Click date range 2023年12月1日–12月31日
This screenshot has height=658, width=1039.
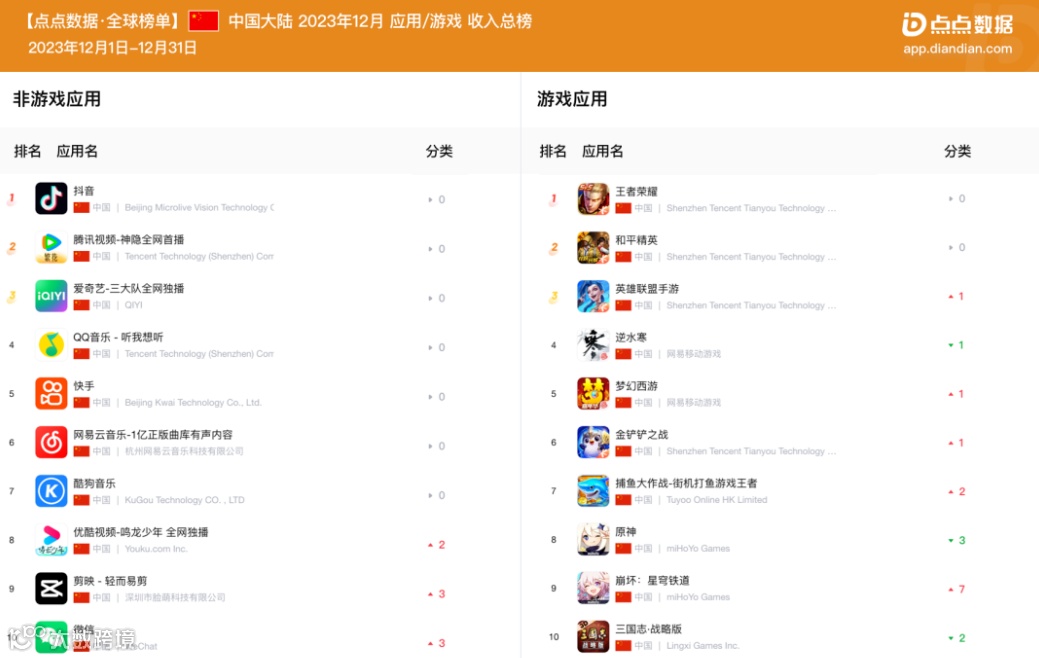click(x=112, y=48)
